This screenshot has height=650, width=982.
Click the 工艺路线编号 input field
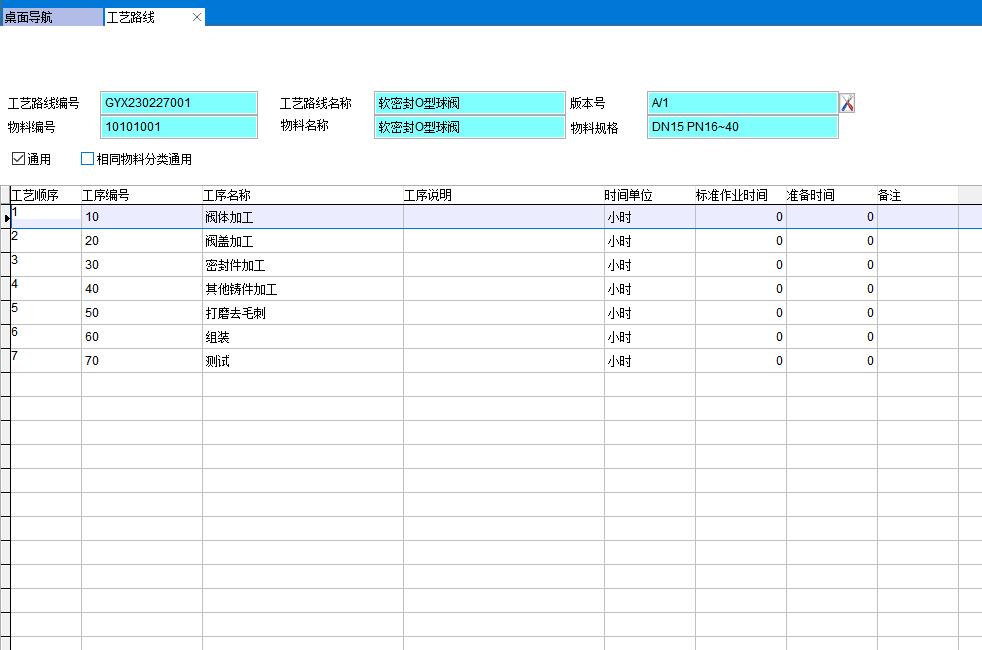pyautogui.click(x=179, y=103)
